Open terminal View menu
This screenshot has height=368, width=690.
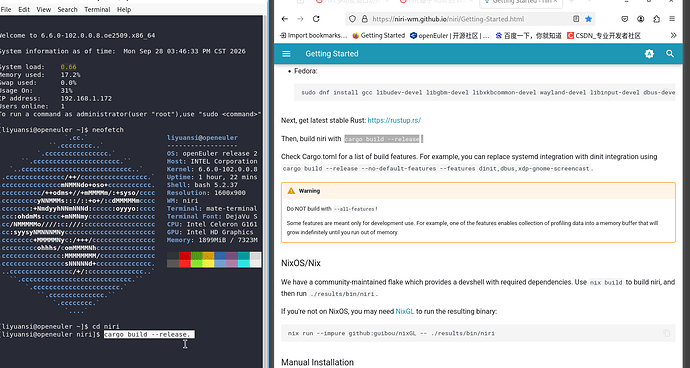(44, 9)
